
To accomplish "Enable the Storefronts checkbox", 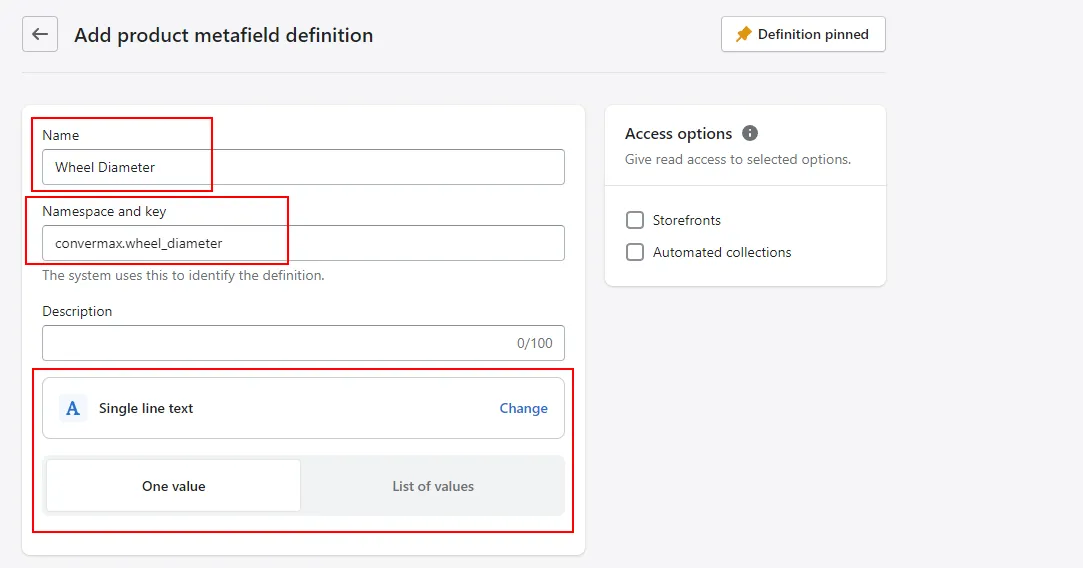I will [635, 220].
